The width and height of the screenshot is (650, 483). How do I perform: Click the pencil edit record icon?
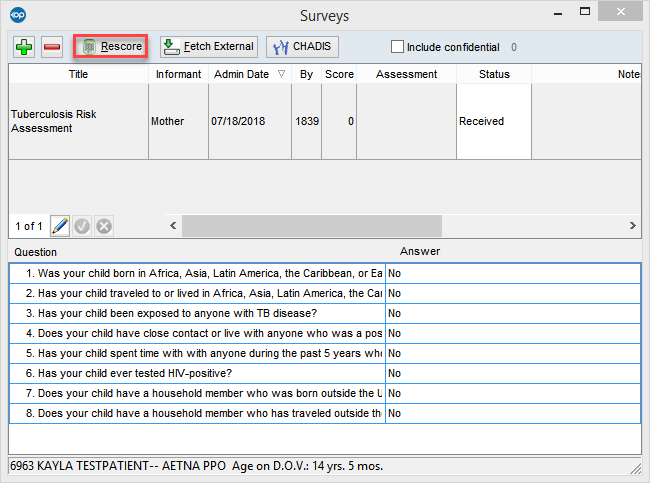(x=60, y=226)
